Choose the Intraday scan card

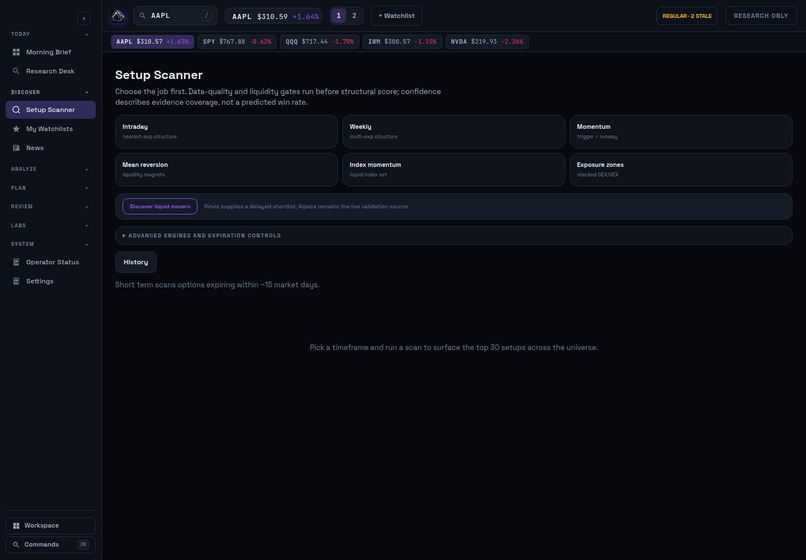pyautogui.click(x=227, y=132)
